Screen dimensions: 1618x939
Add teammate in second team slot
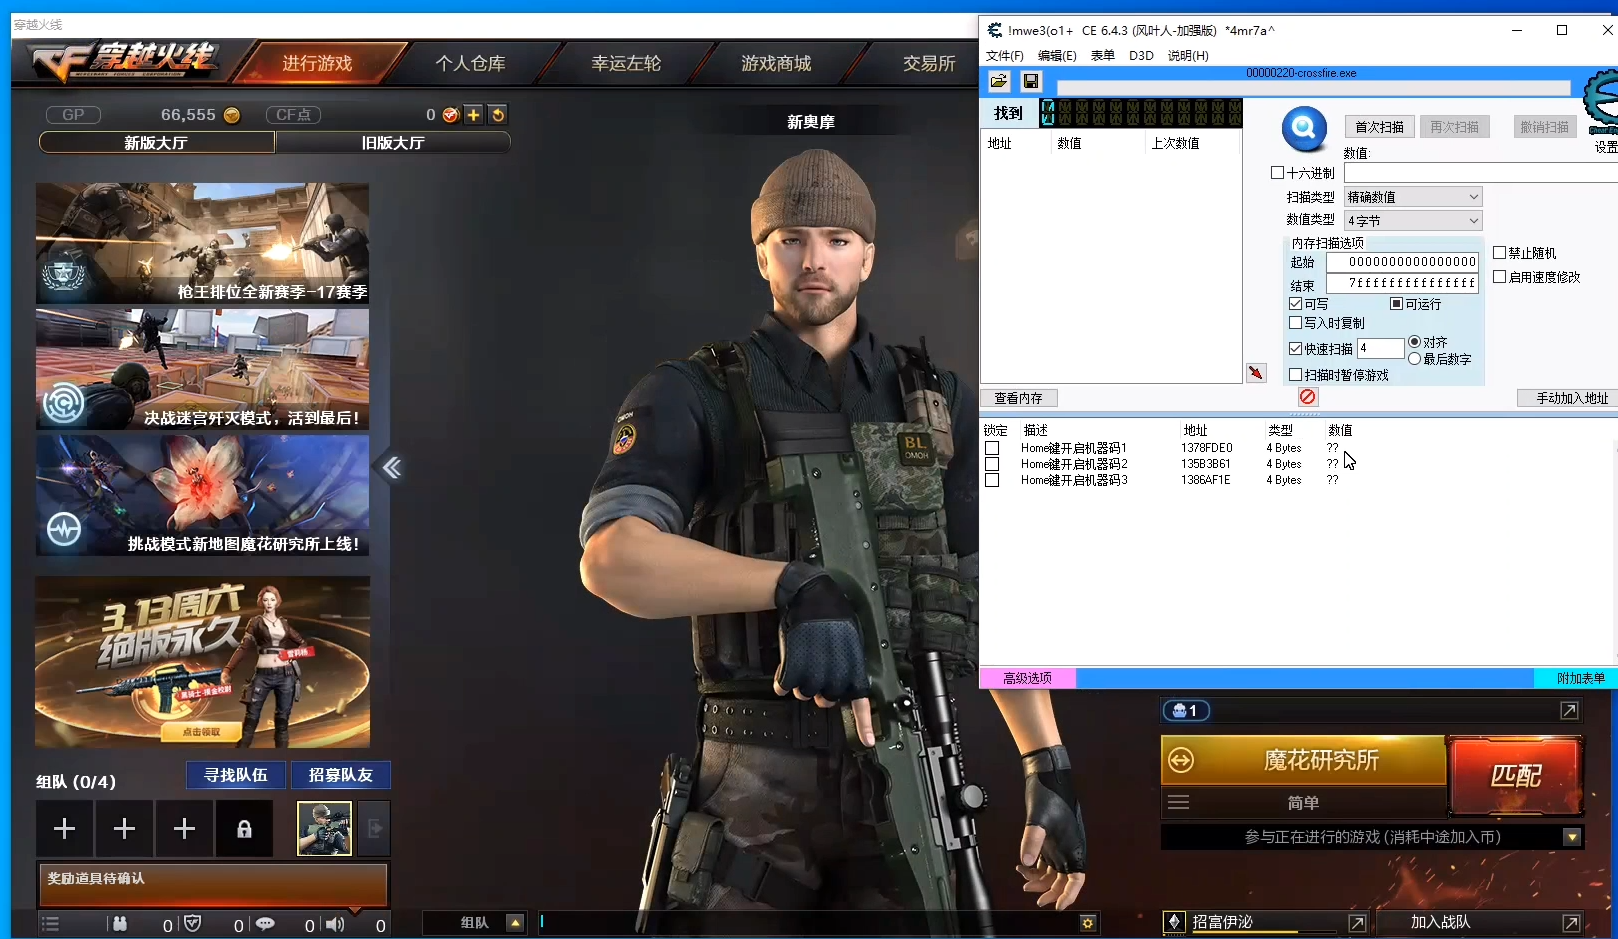coord(124,828)
